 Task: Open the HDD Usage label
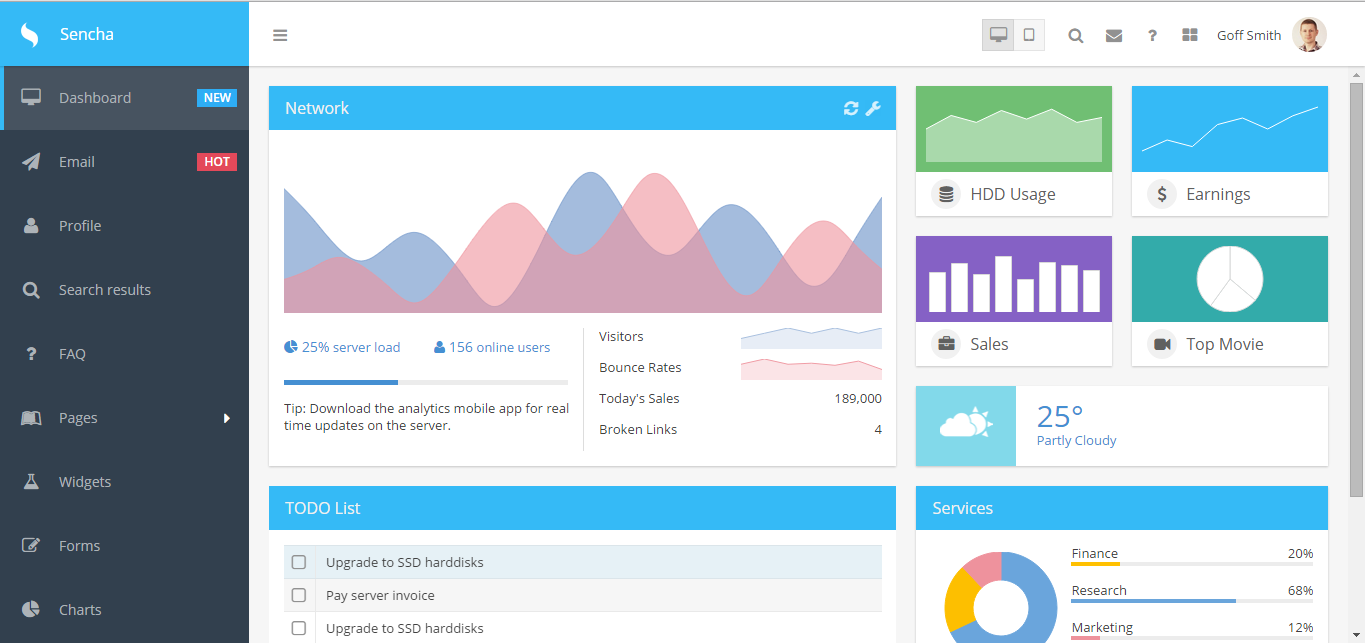1013,194
